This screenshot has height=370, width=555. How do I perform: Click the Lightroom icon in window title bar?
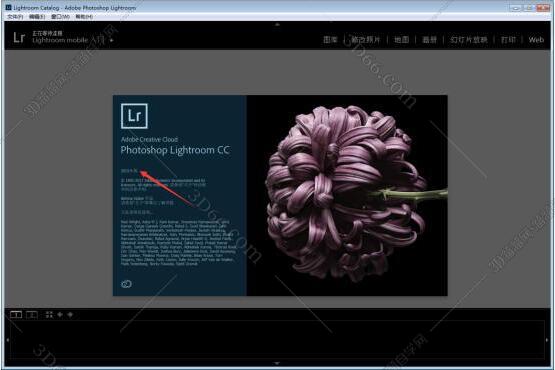coord(8,7)
